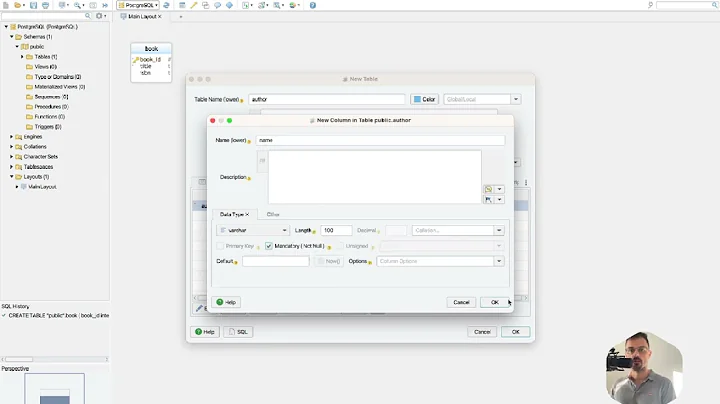Click the pencil edit icon in New Table
The width and height of the screenshot is (720, 404).
199,308
